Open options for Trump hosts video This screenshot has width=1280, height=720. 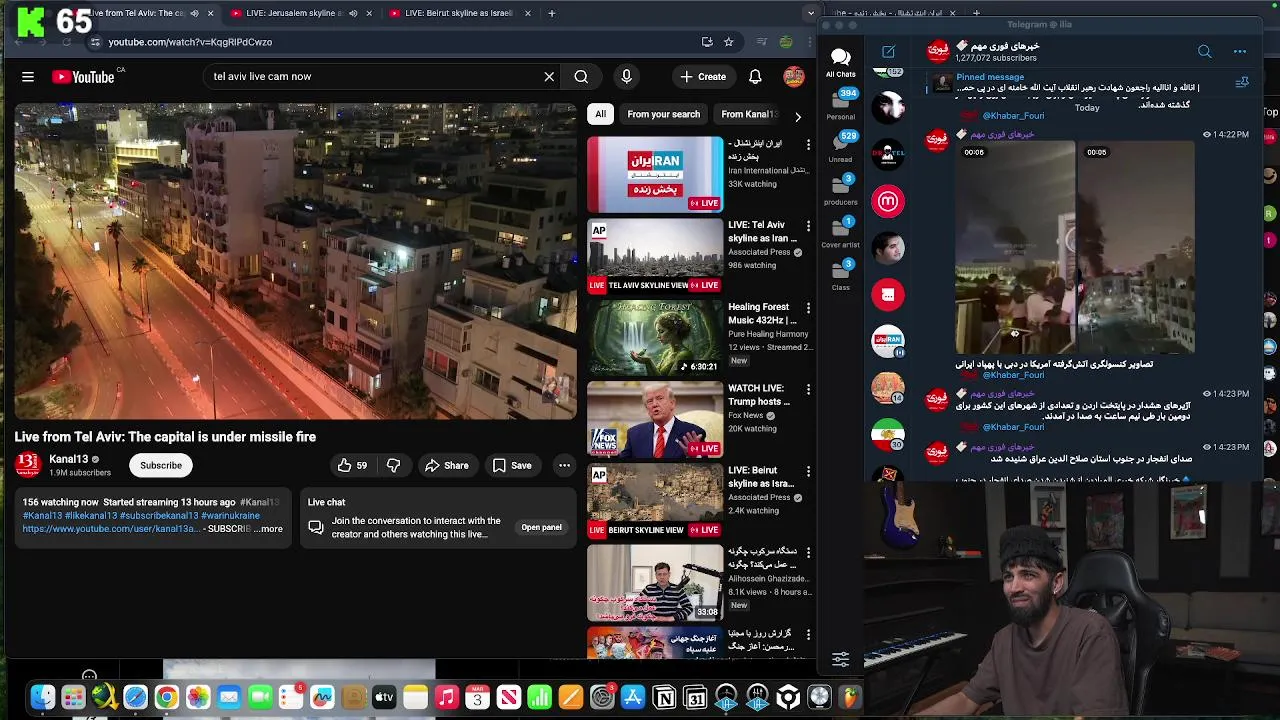click(808, 389)
